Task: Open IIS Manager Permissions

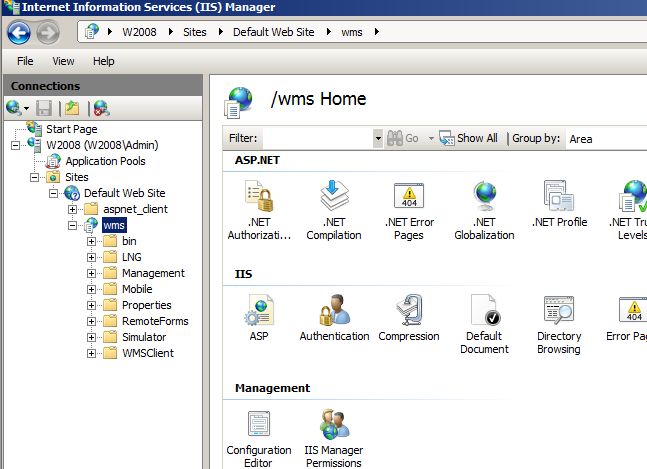Action: [x=334, y=438]
